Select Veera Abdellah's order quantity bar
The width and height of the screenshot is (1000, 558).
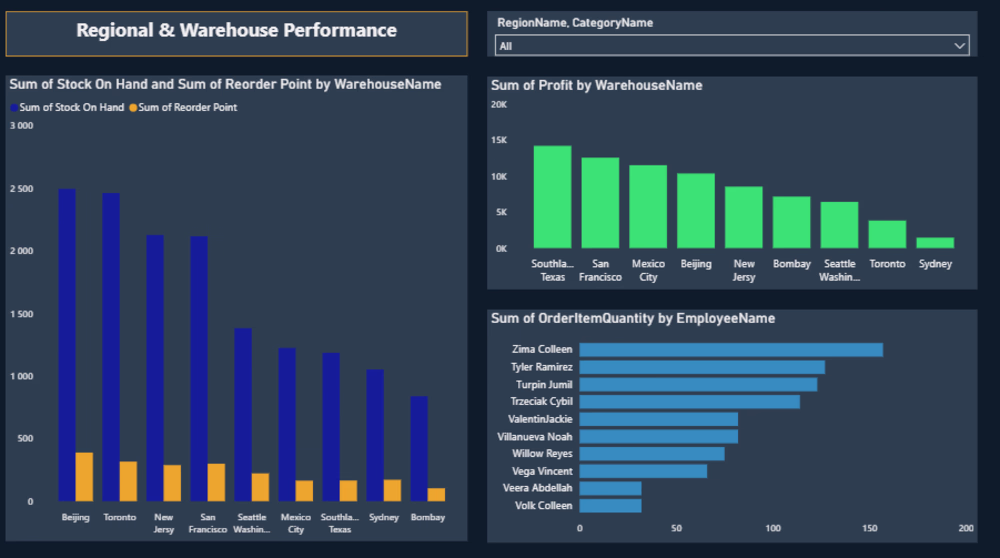coord(610,488)
